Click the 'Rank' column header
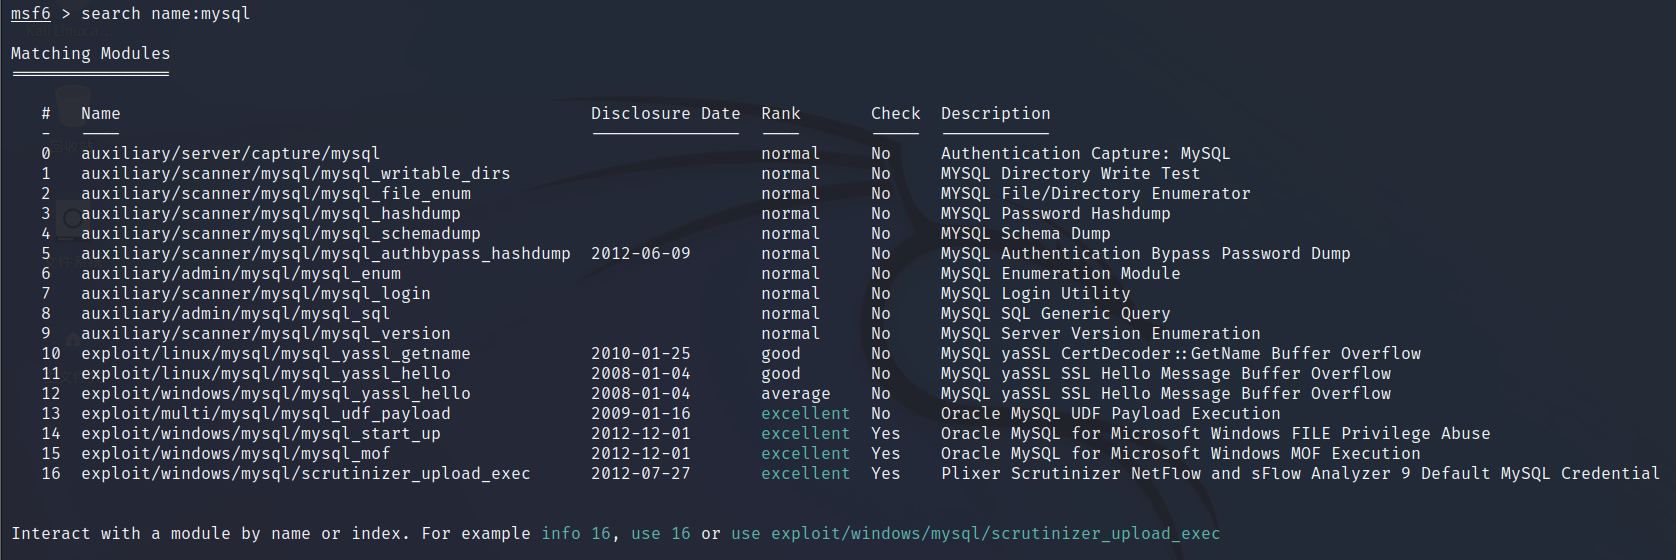 point(781,114)
